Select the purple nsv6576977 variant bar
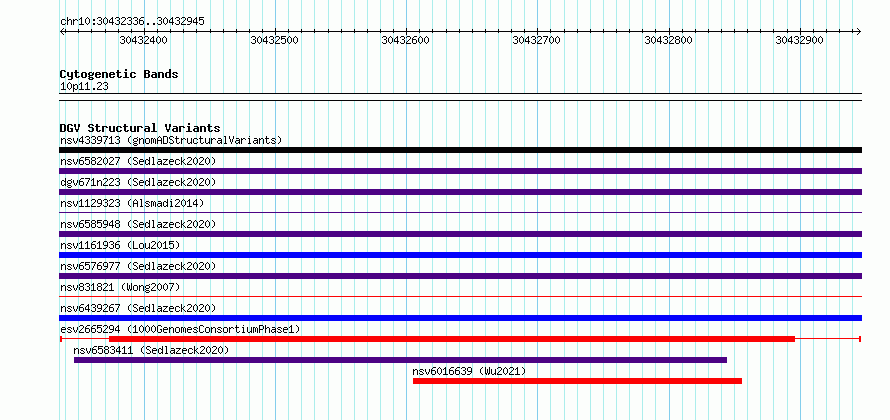The height and width of the screenshot is (420, 890). coord(460,276)
